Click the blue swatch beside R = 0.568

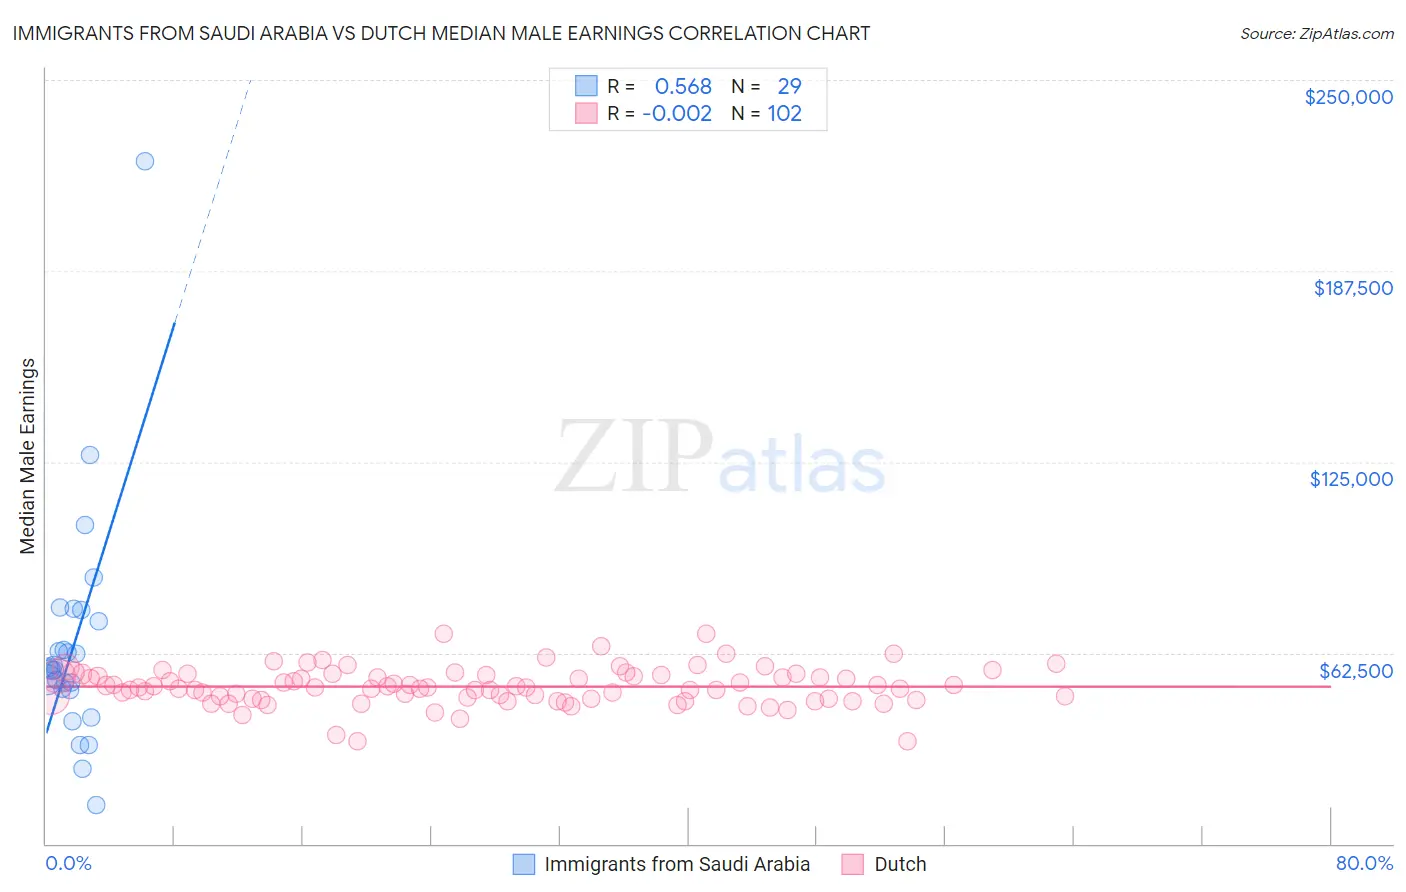pyautogui.click(x=585, y=86)
